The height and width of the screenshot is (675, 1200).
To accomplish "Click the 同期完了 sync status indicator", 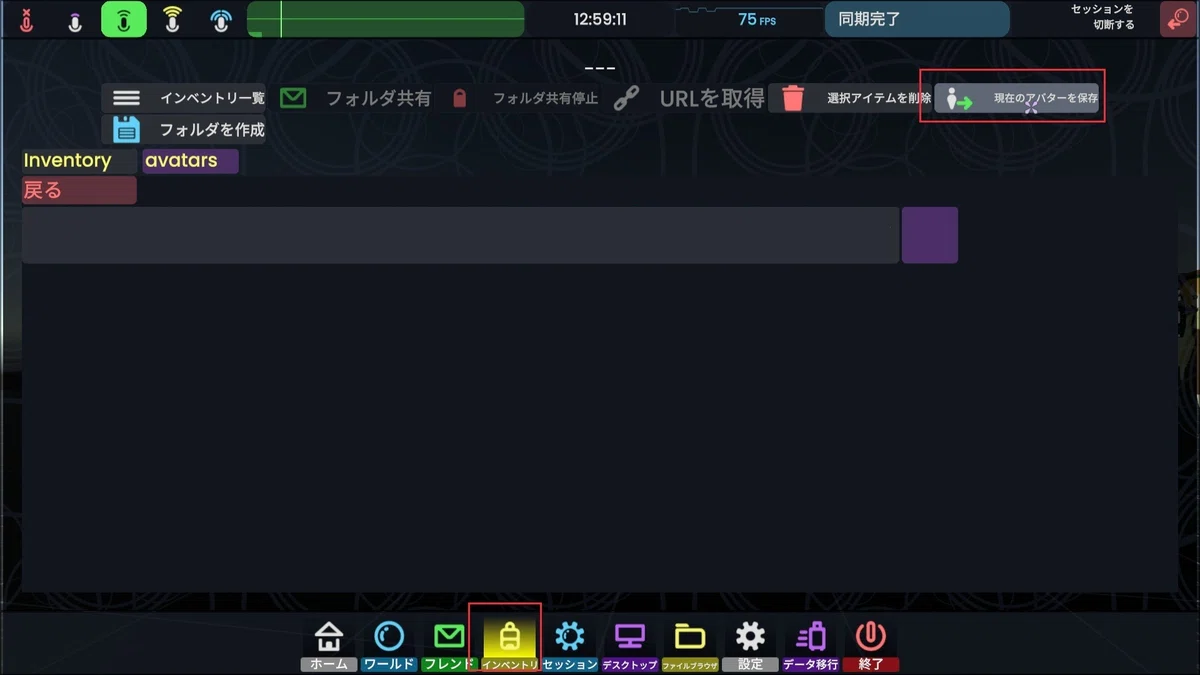I will [x=917, y=19].
